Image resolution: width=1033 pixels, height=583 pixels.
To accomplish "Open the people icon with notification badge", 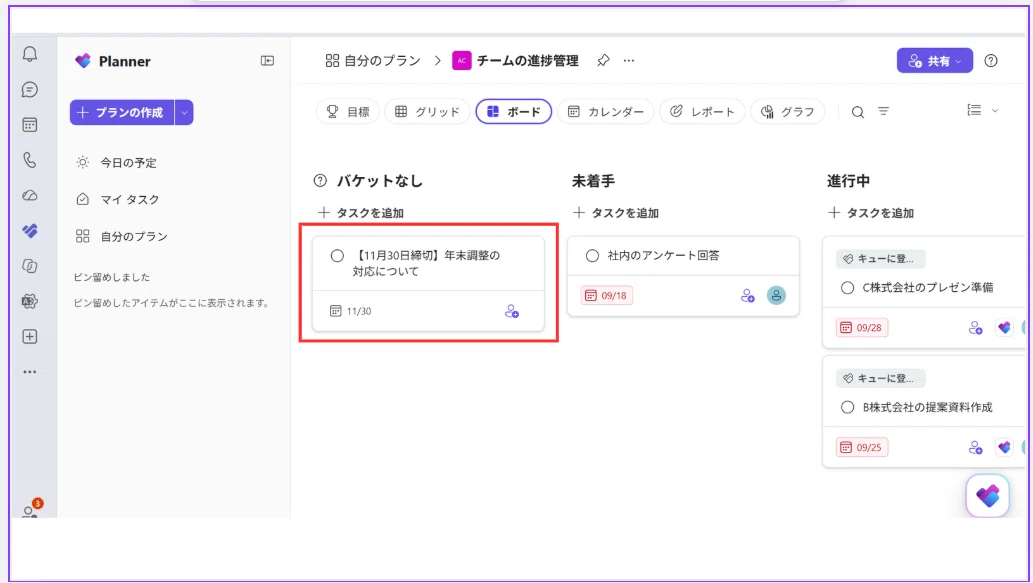I will [30, 509].
